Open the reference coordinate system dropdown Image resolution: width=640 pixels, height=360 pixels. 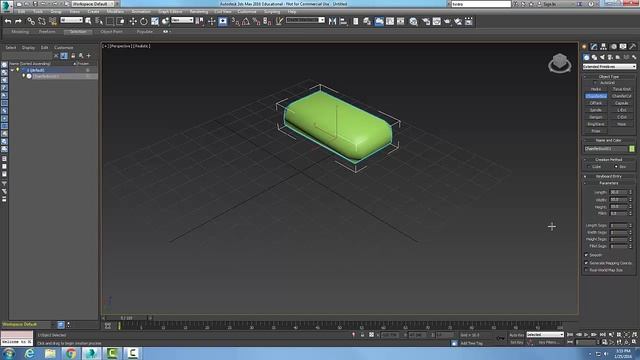[x=182, y=20]
